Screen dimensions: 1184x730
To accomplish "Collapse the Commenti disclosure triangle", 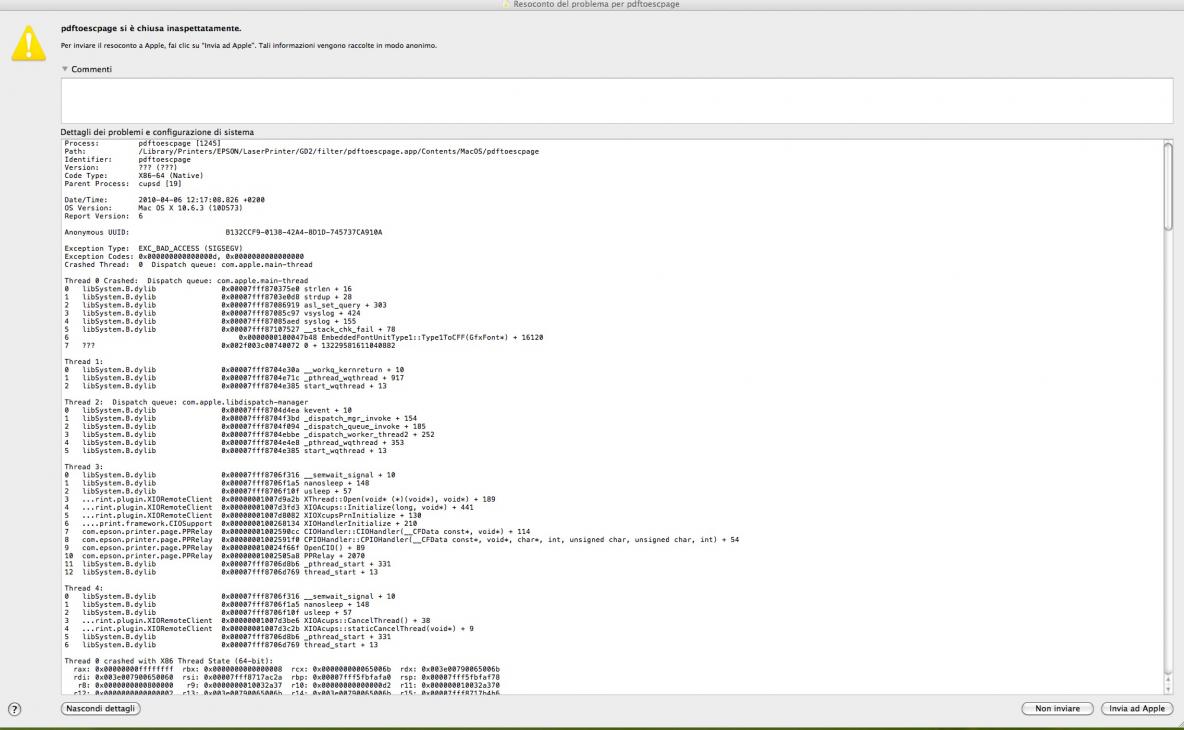I will (65, 69).
